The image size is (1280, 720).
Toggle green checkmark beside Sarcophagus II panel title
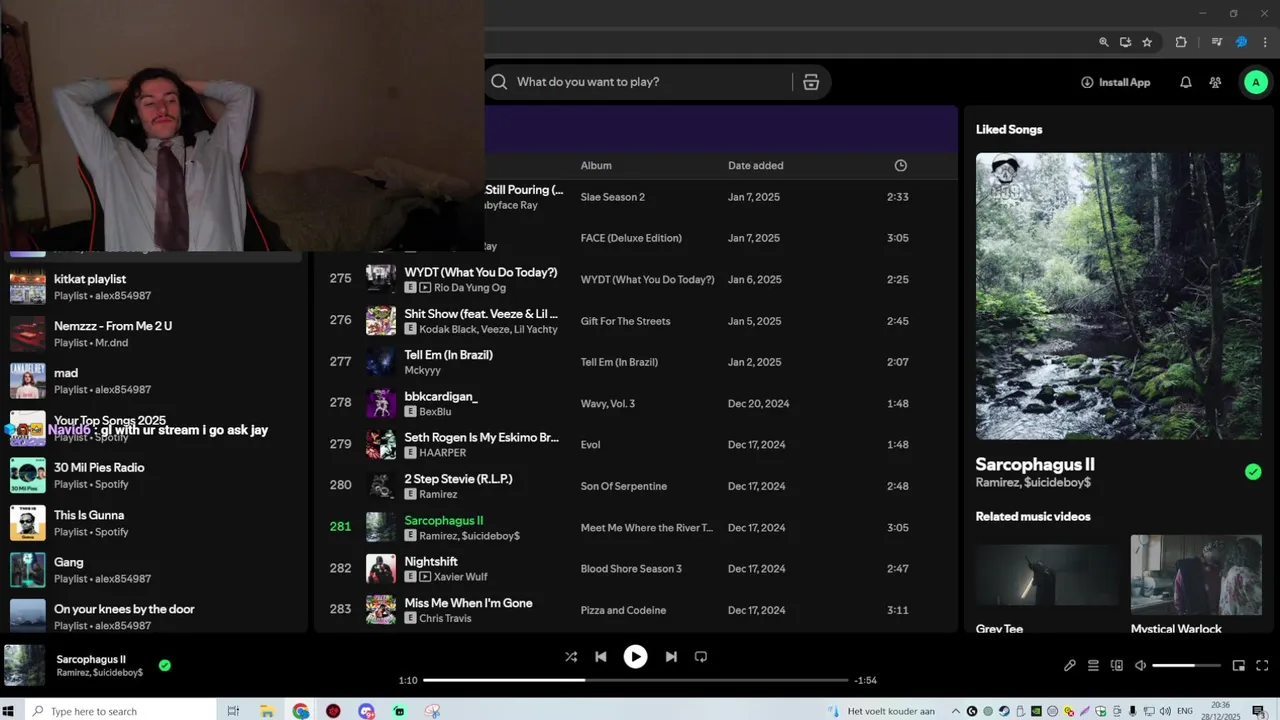(x=1253, y=472)
